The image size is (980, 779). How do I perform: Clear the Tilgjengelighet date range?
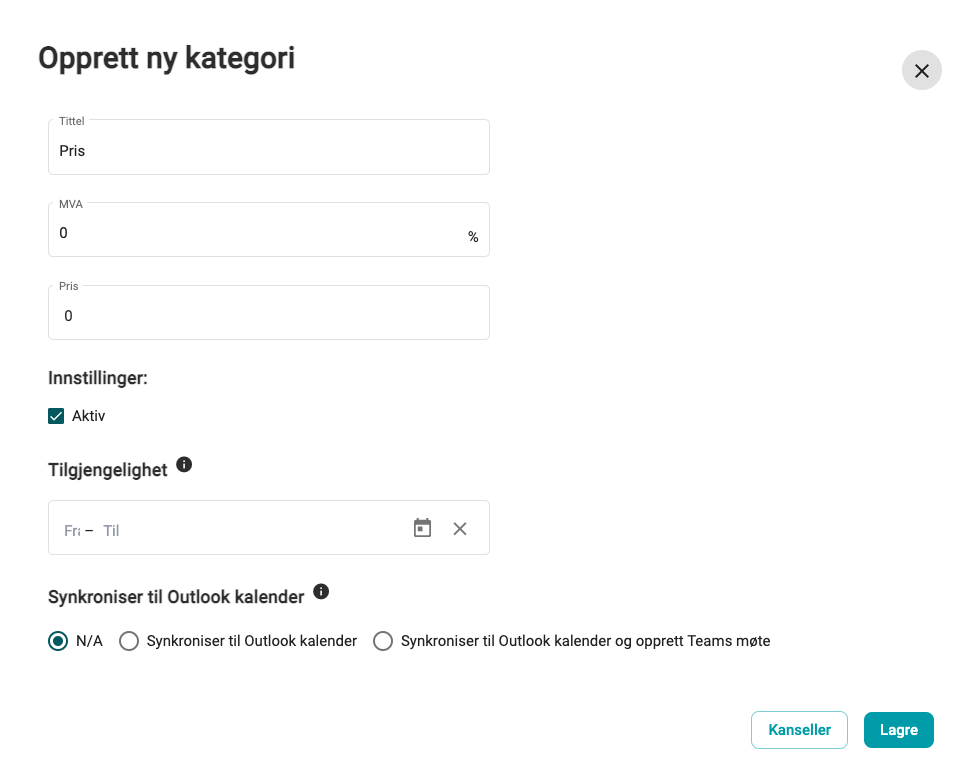click(460, 529)
